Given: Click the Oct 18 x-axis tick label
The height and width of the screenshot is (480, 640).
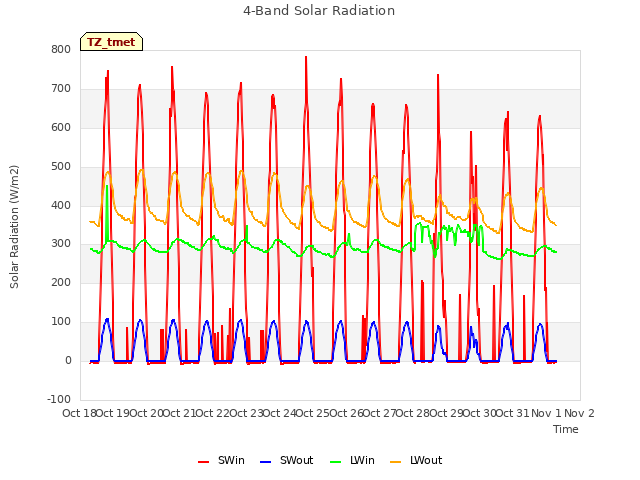Looking at the screenshot, I should point(79,413).
